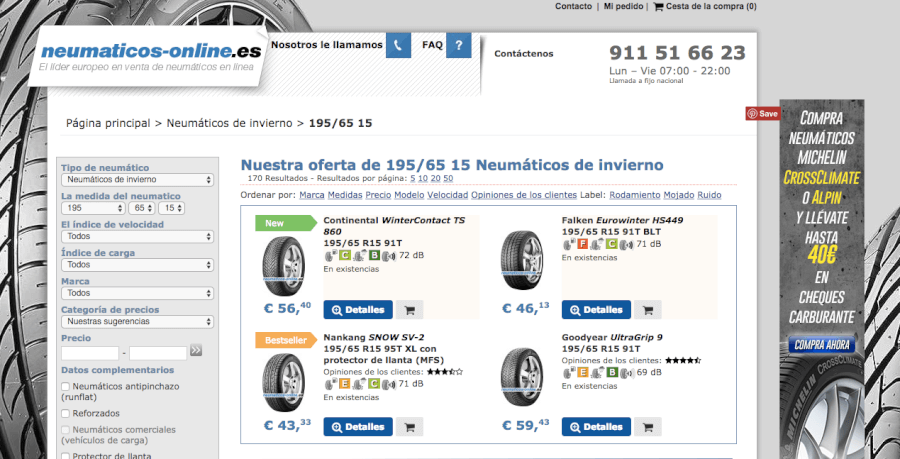
Task: Sort results by Precio
Action: (x=378, y=195)
